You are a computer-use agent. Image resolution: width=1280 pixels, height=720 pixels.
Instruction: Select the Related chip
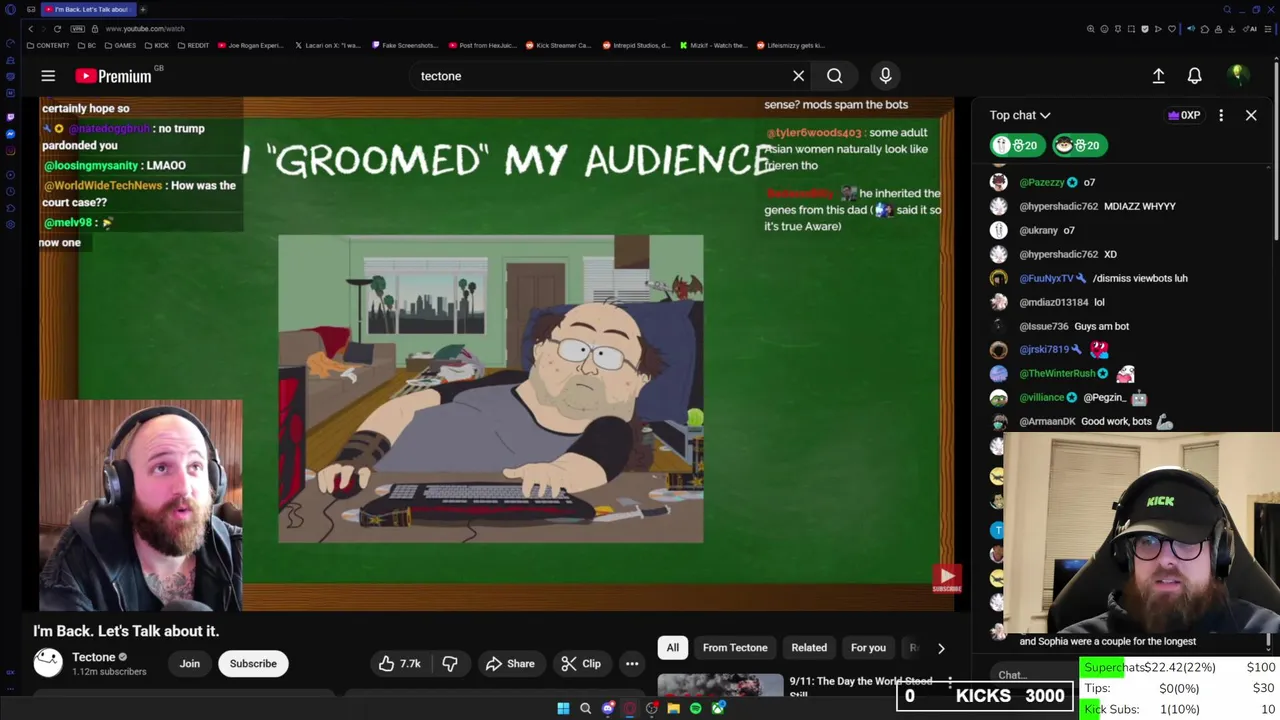(809, 648)
